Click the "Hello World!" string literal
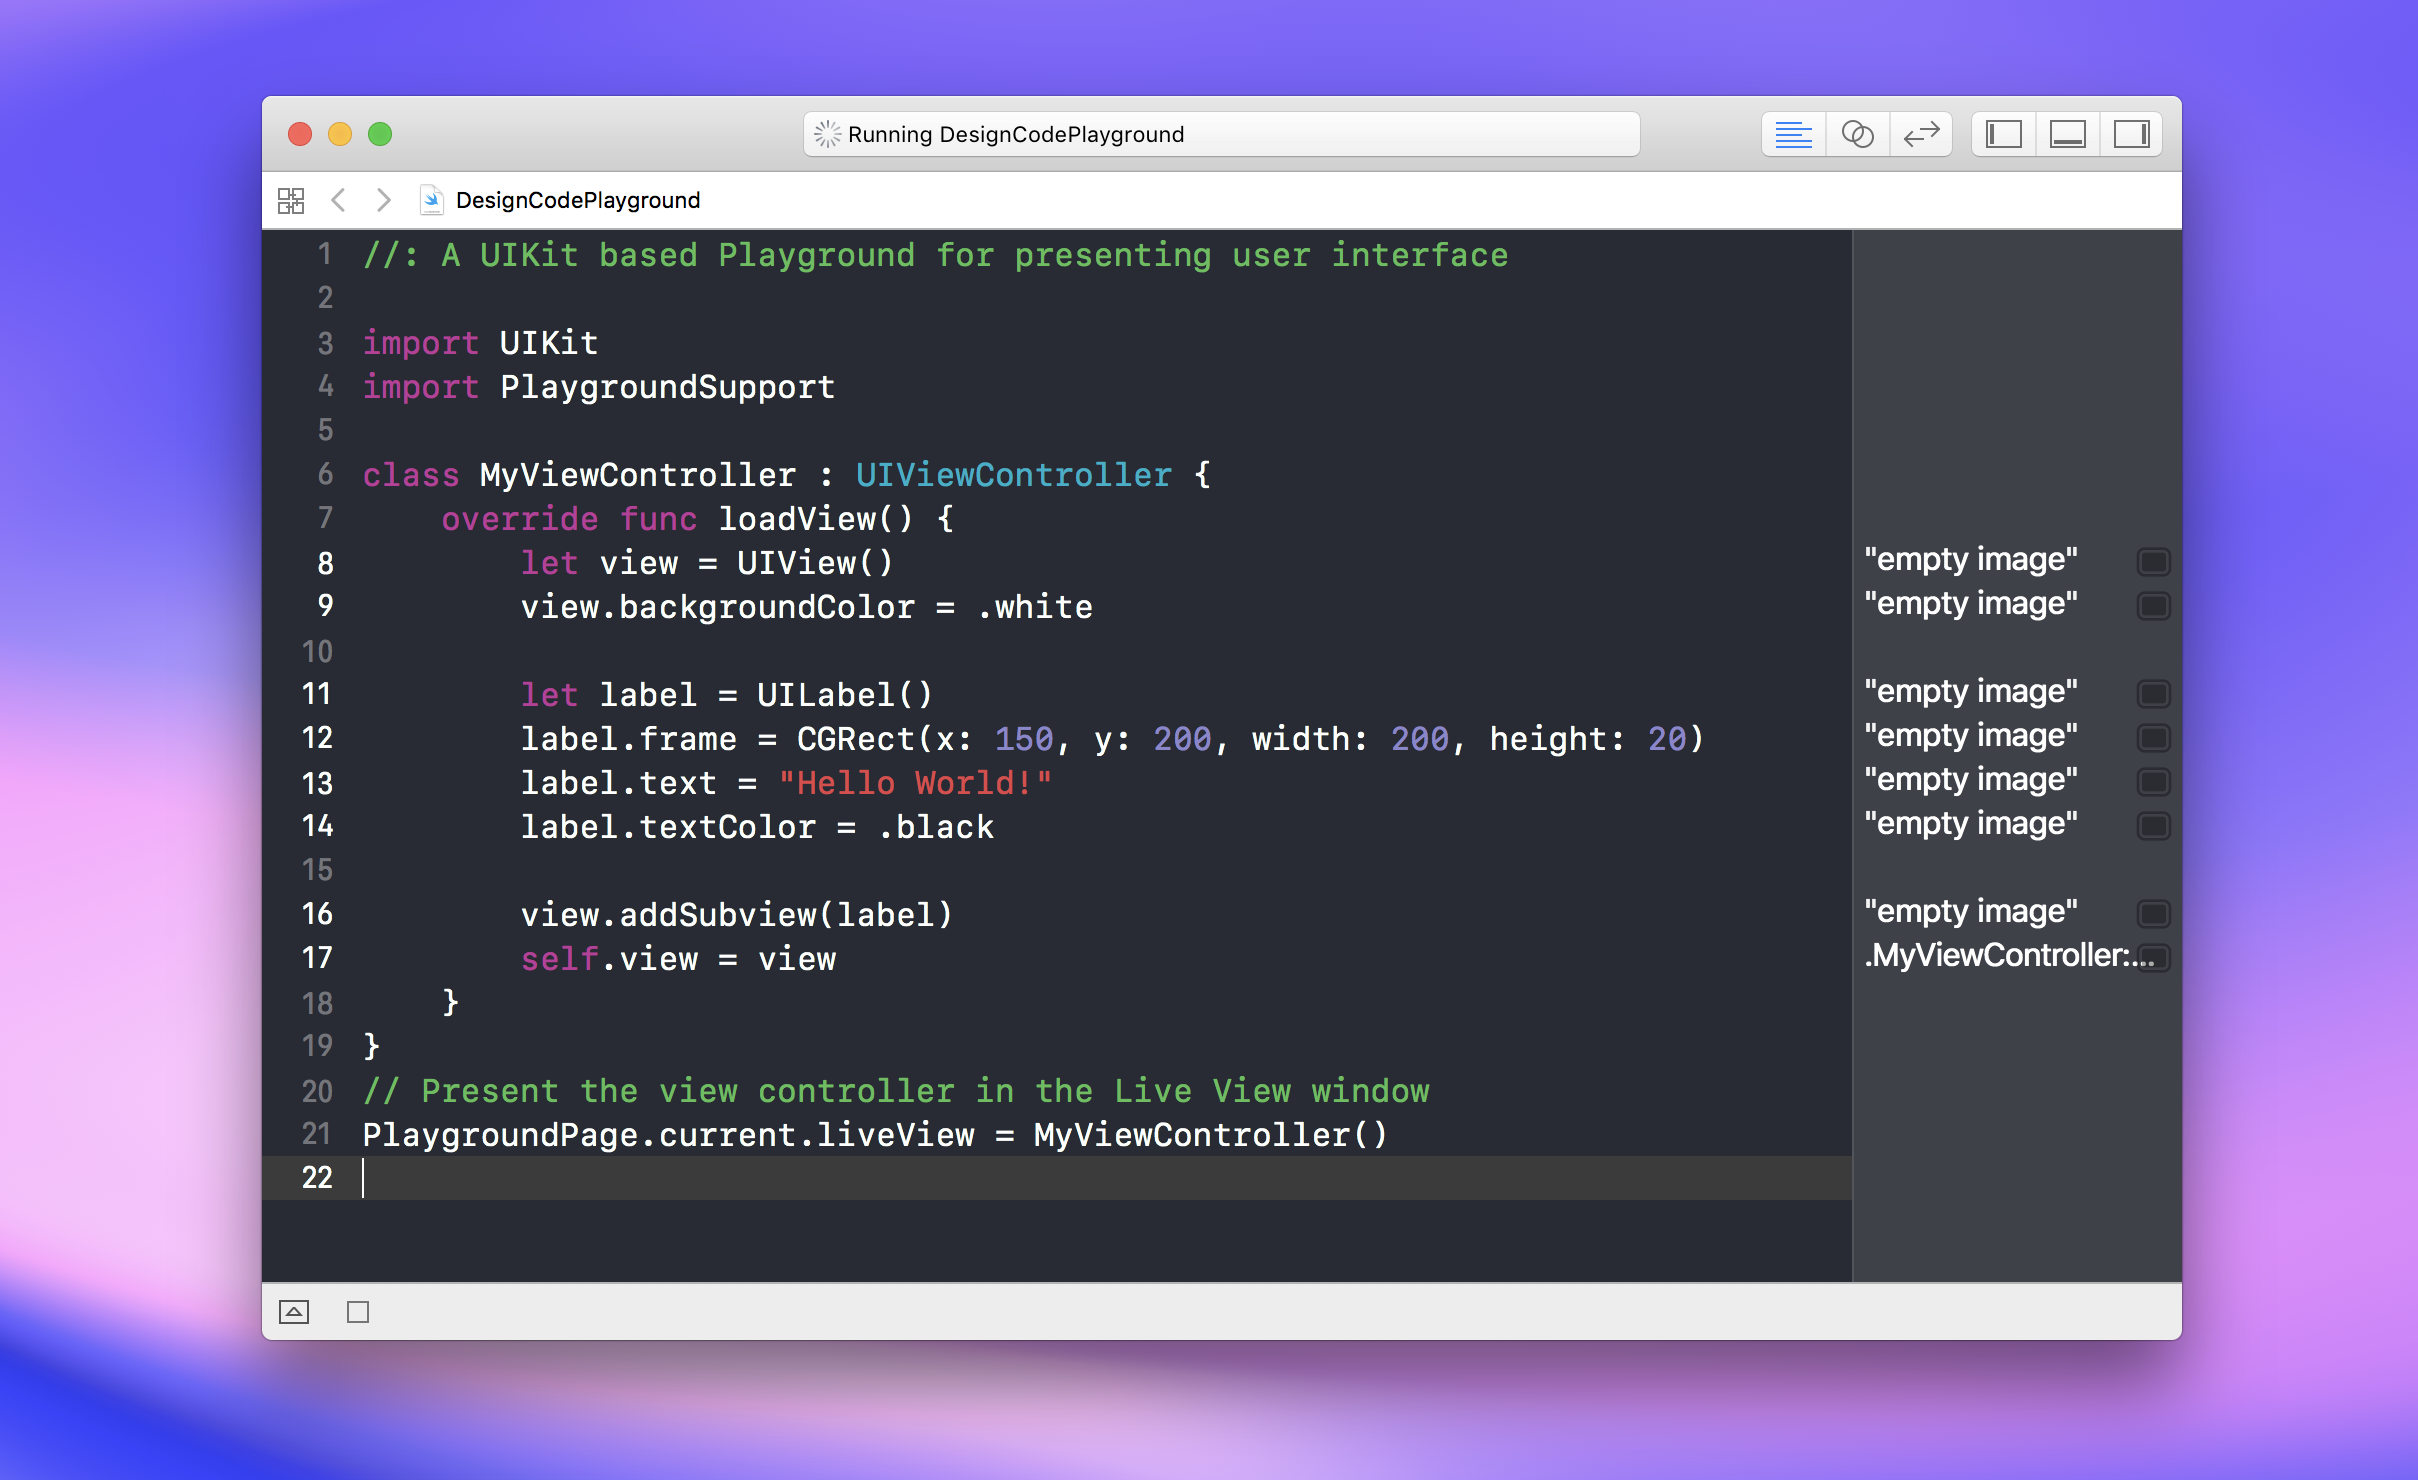 915,783
